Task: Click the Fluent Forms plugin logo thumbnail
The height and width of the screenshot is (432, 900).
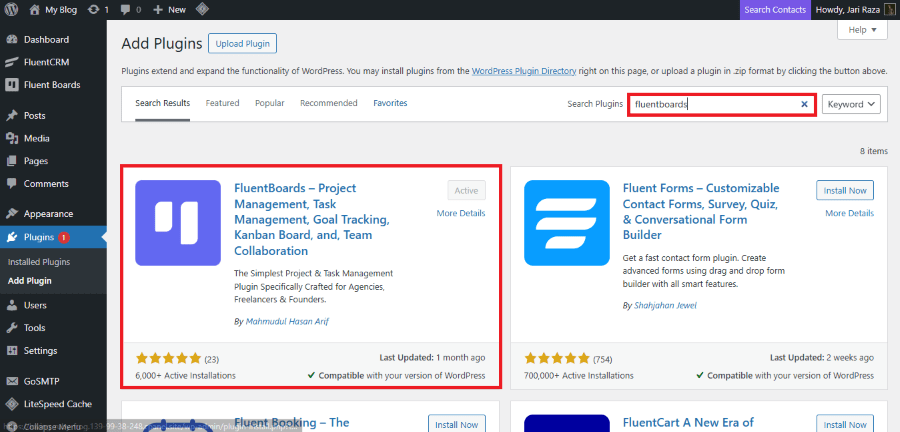Action: coord(567,223)
